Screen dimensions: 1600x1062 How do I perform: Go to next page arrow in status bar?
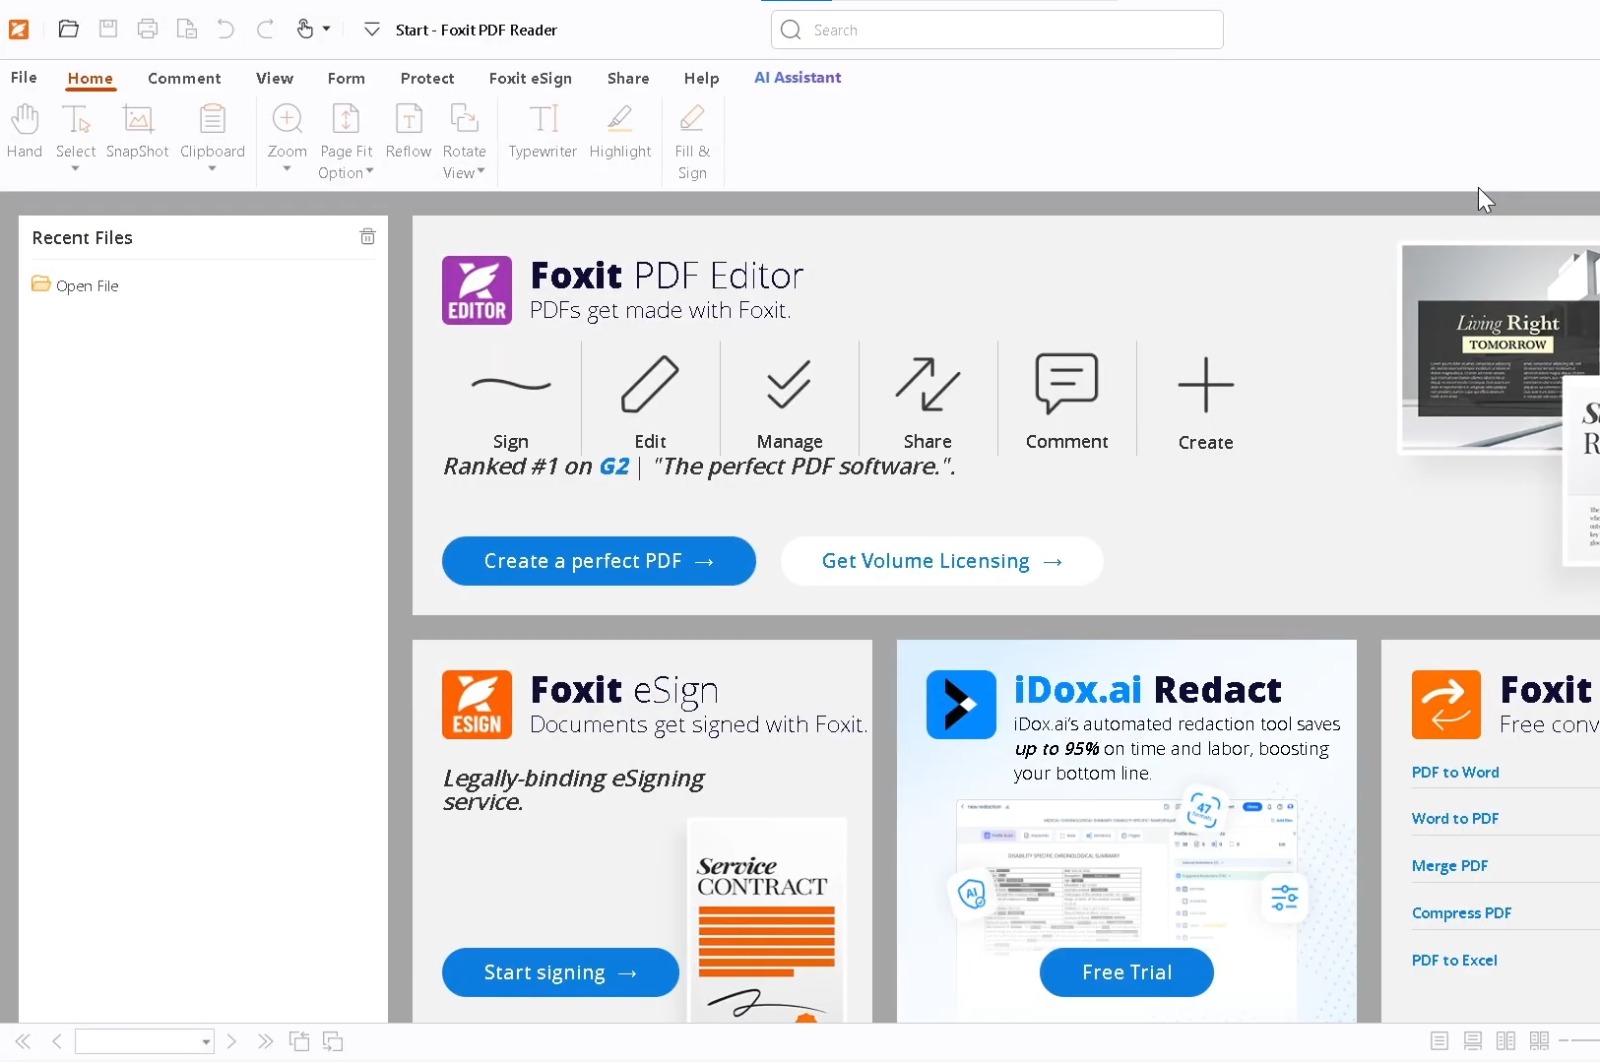click(232, 1041)
